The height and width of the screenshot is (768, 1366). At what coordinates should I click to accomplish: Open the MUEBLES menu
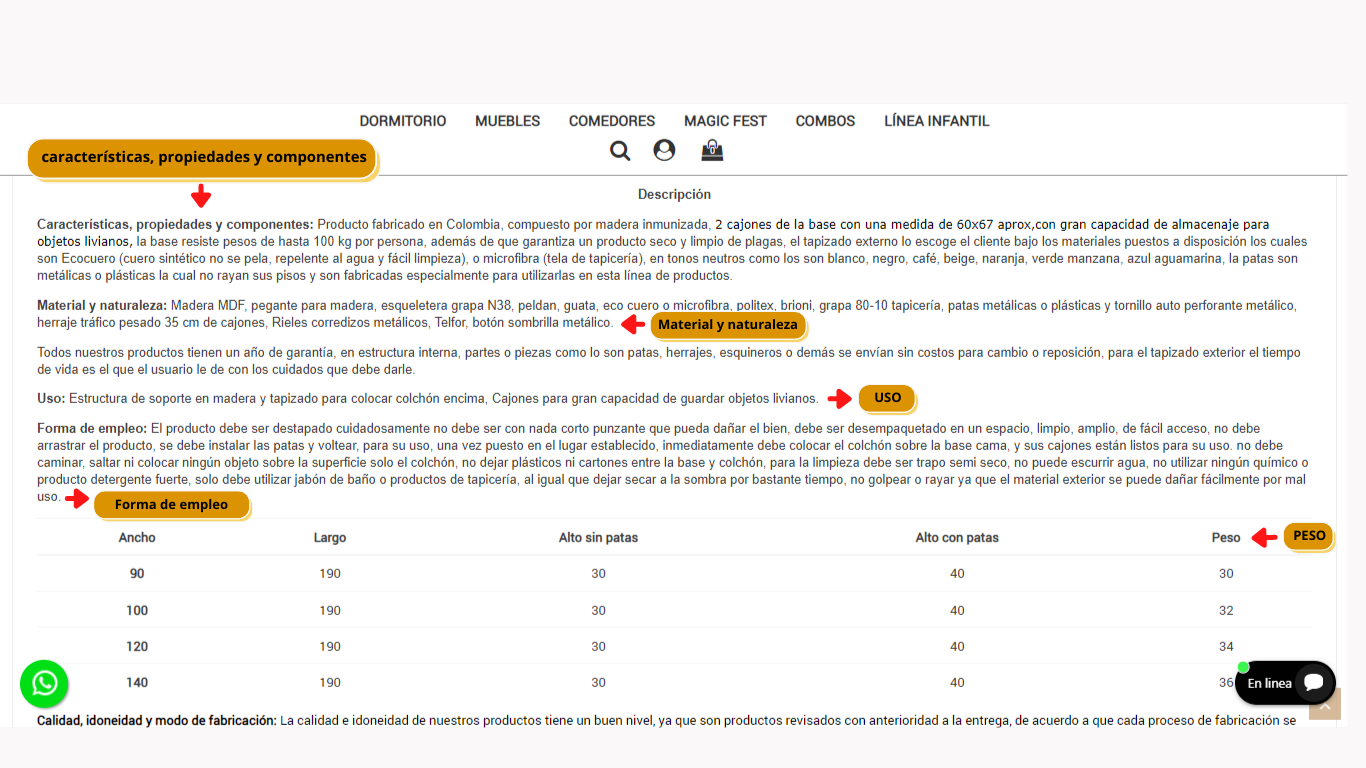pyautogui.click(x=508, y=121)
